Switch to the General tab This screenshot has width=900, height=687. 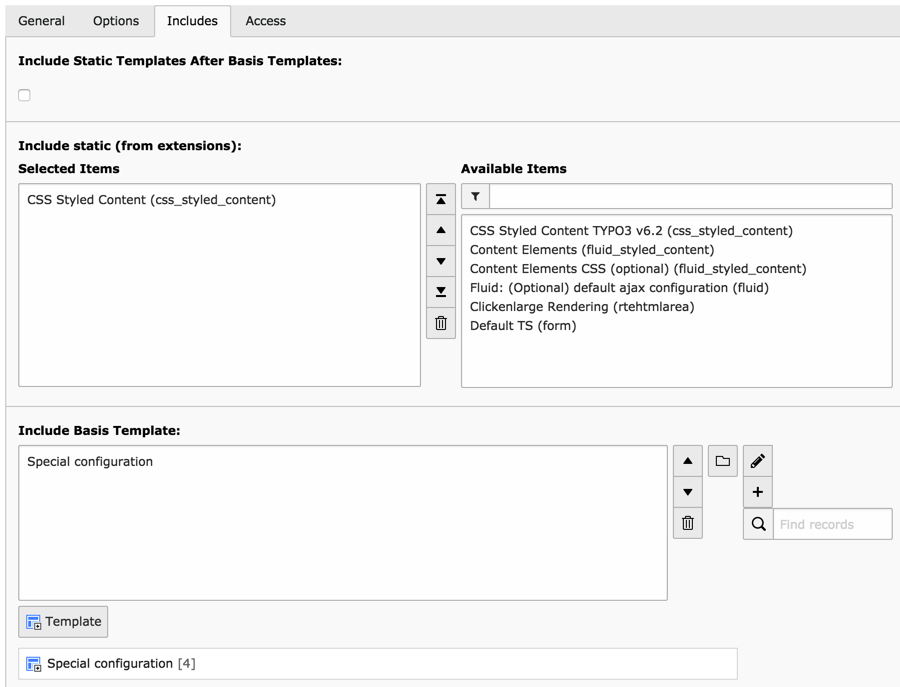(x=41, y=21)
